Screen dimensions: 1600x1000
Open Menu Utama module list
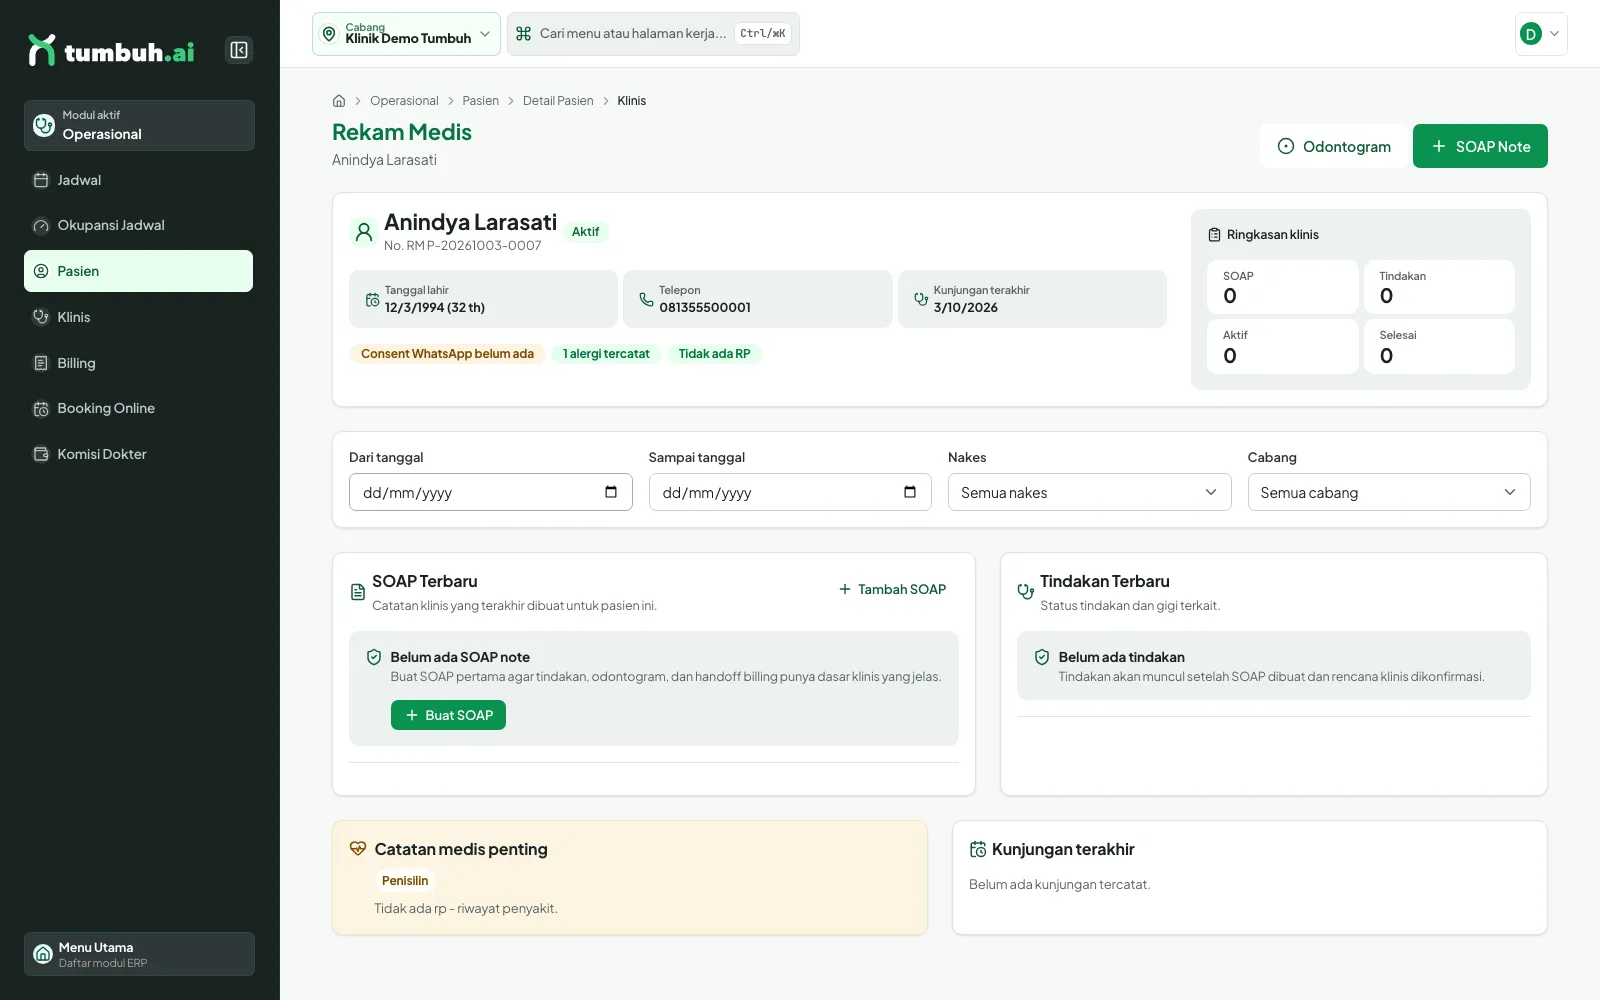[x=139, y=954]
